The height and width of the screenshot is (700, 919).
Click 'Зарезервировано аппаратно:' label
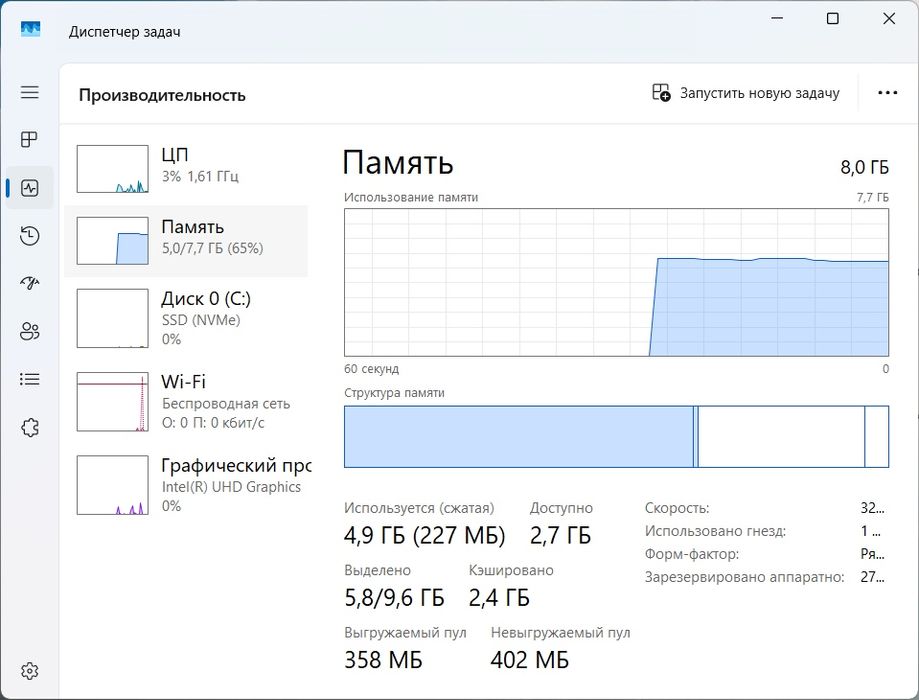point(744,577)
